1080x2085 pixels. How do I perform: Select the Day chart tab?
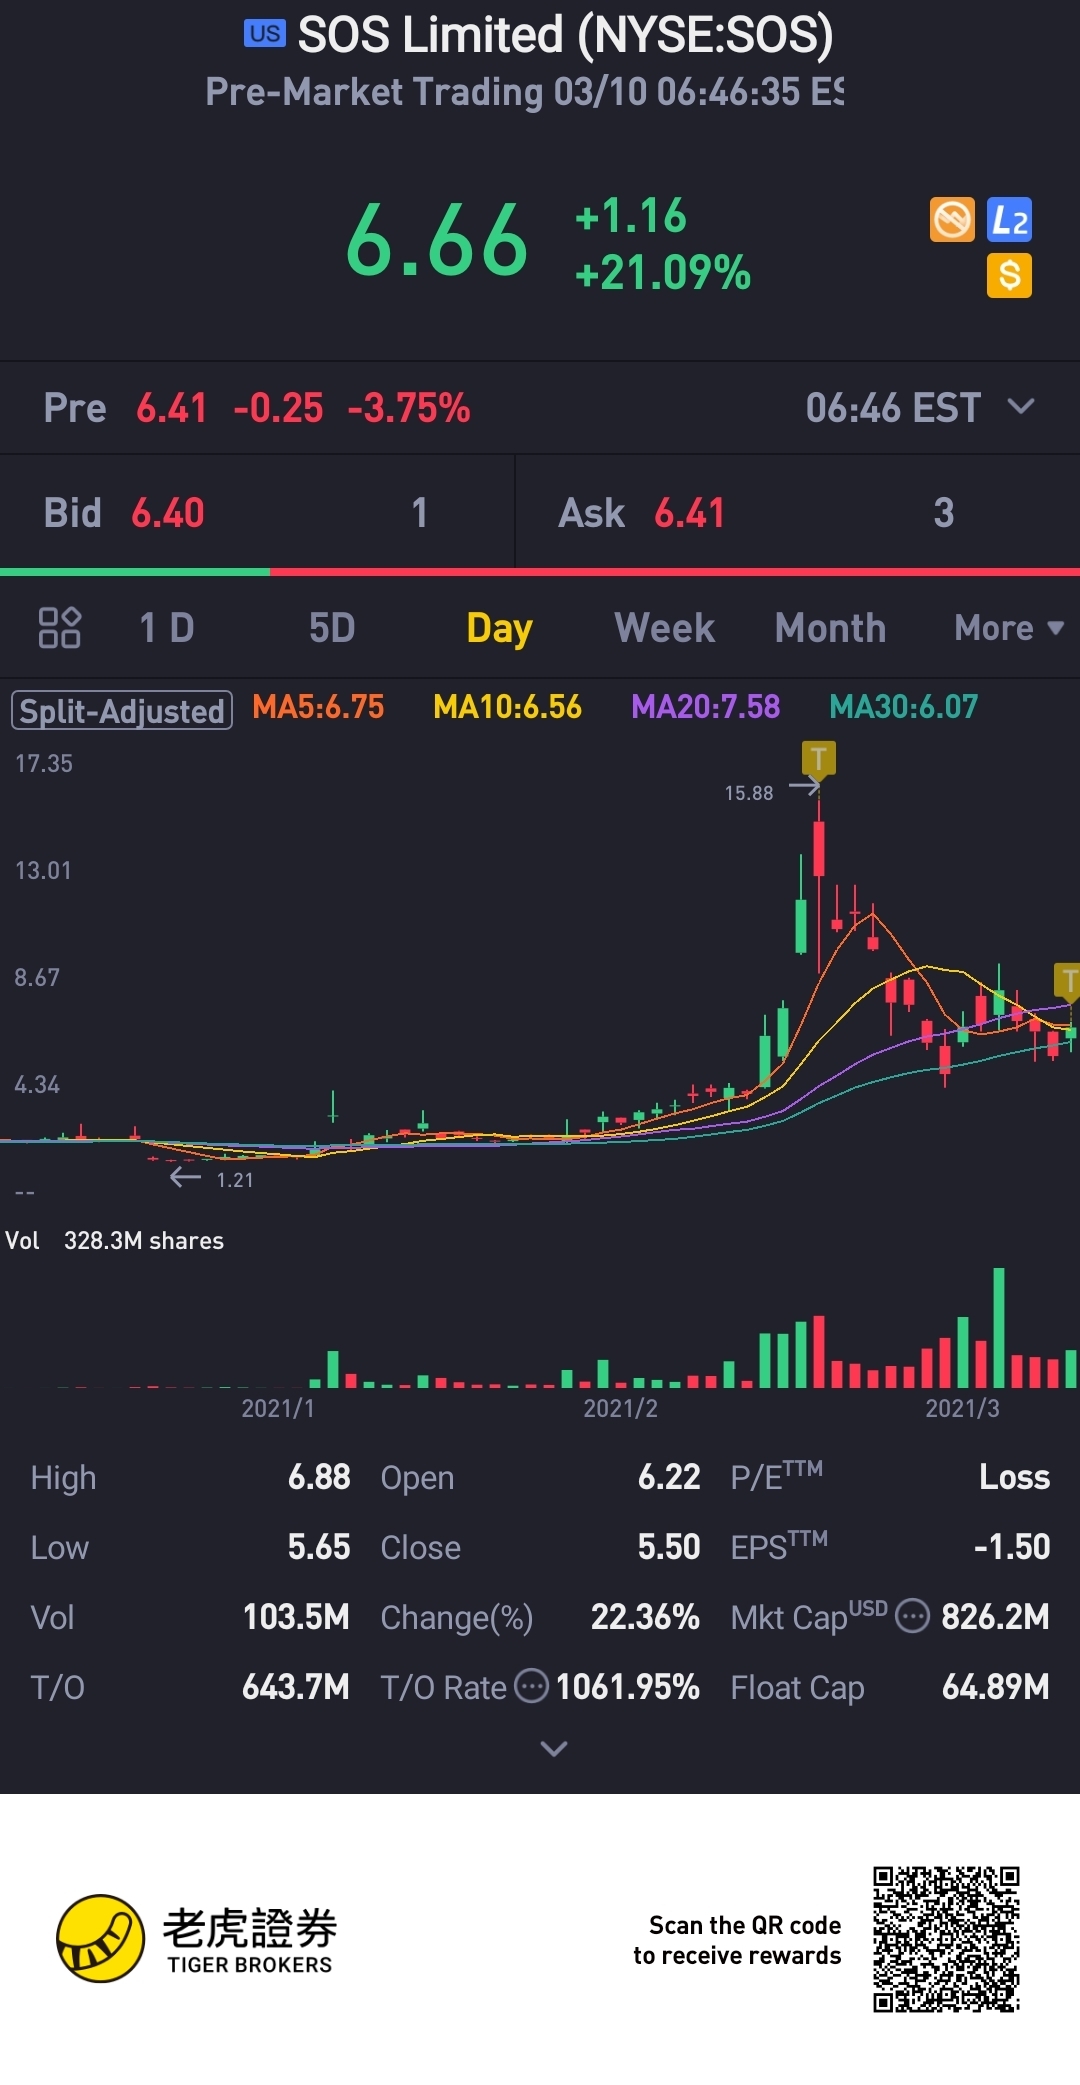(x=499, y=629)
